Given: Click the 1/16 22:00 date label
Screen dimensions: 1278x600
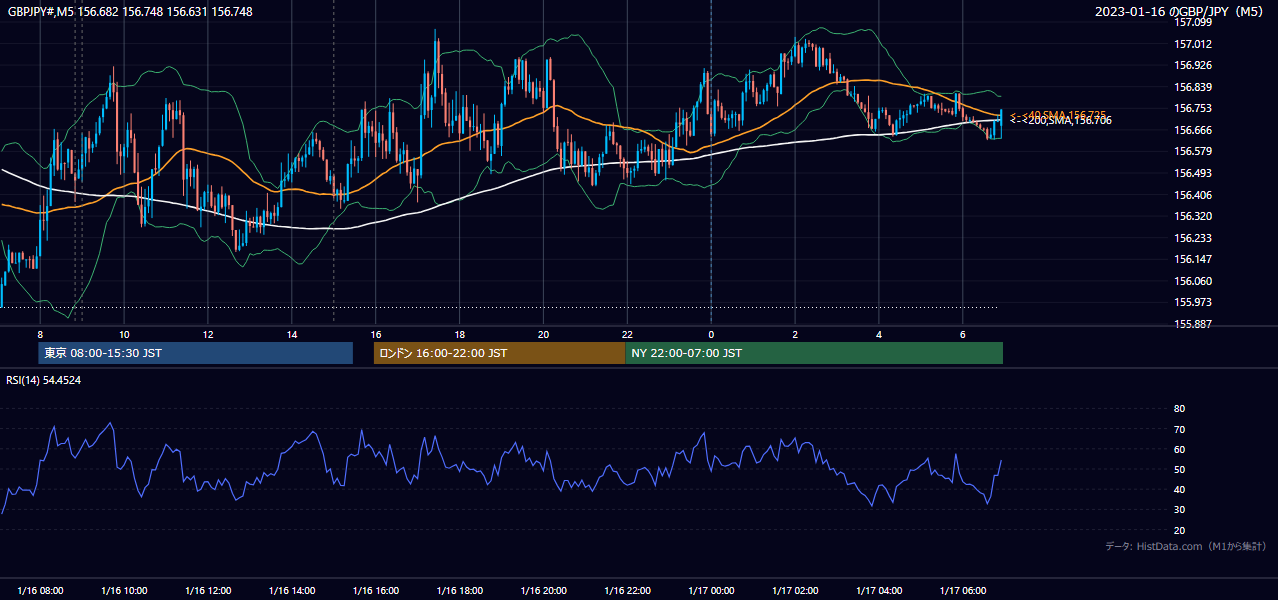Looking at the screenshot, I should 628,591.
